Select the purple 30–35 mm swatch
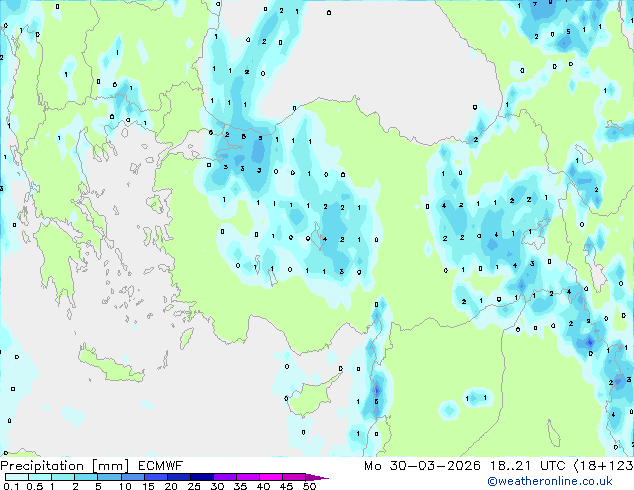This screenshot has height=490, width=634. 225,477
